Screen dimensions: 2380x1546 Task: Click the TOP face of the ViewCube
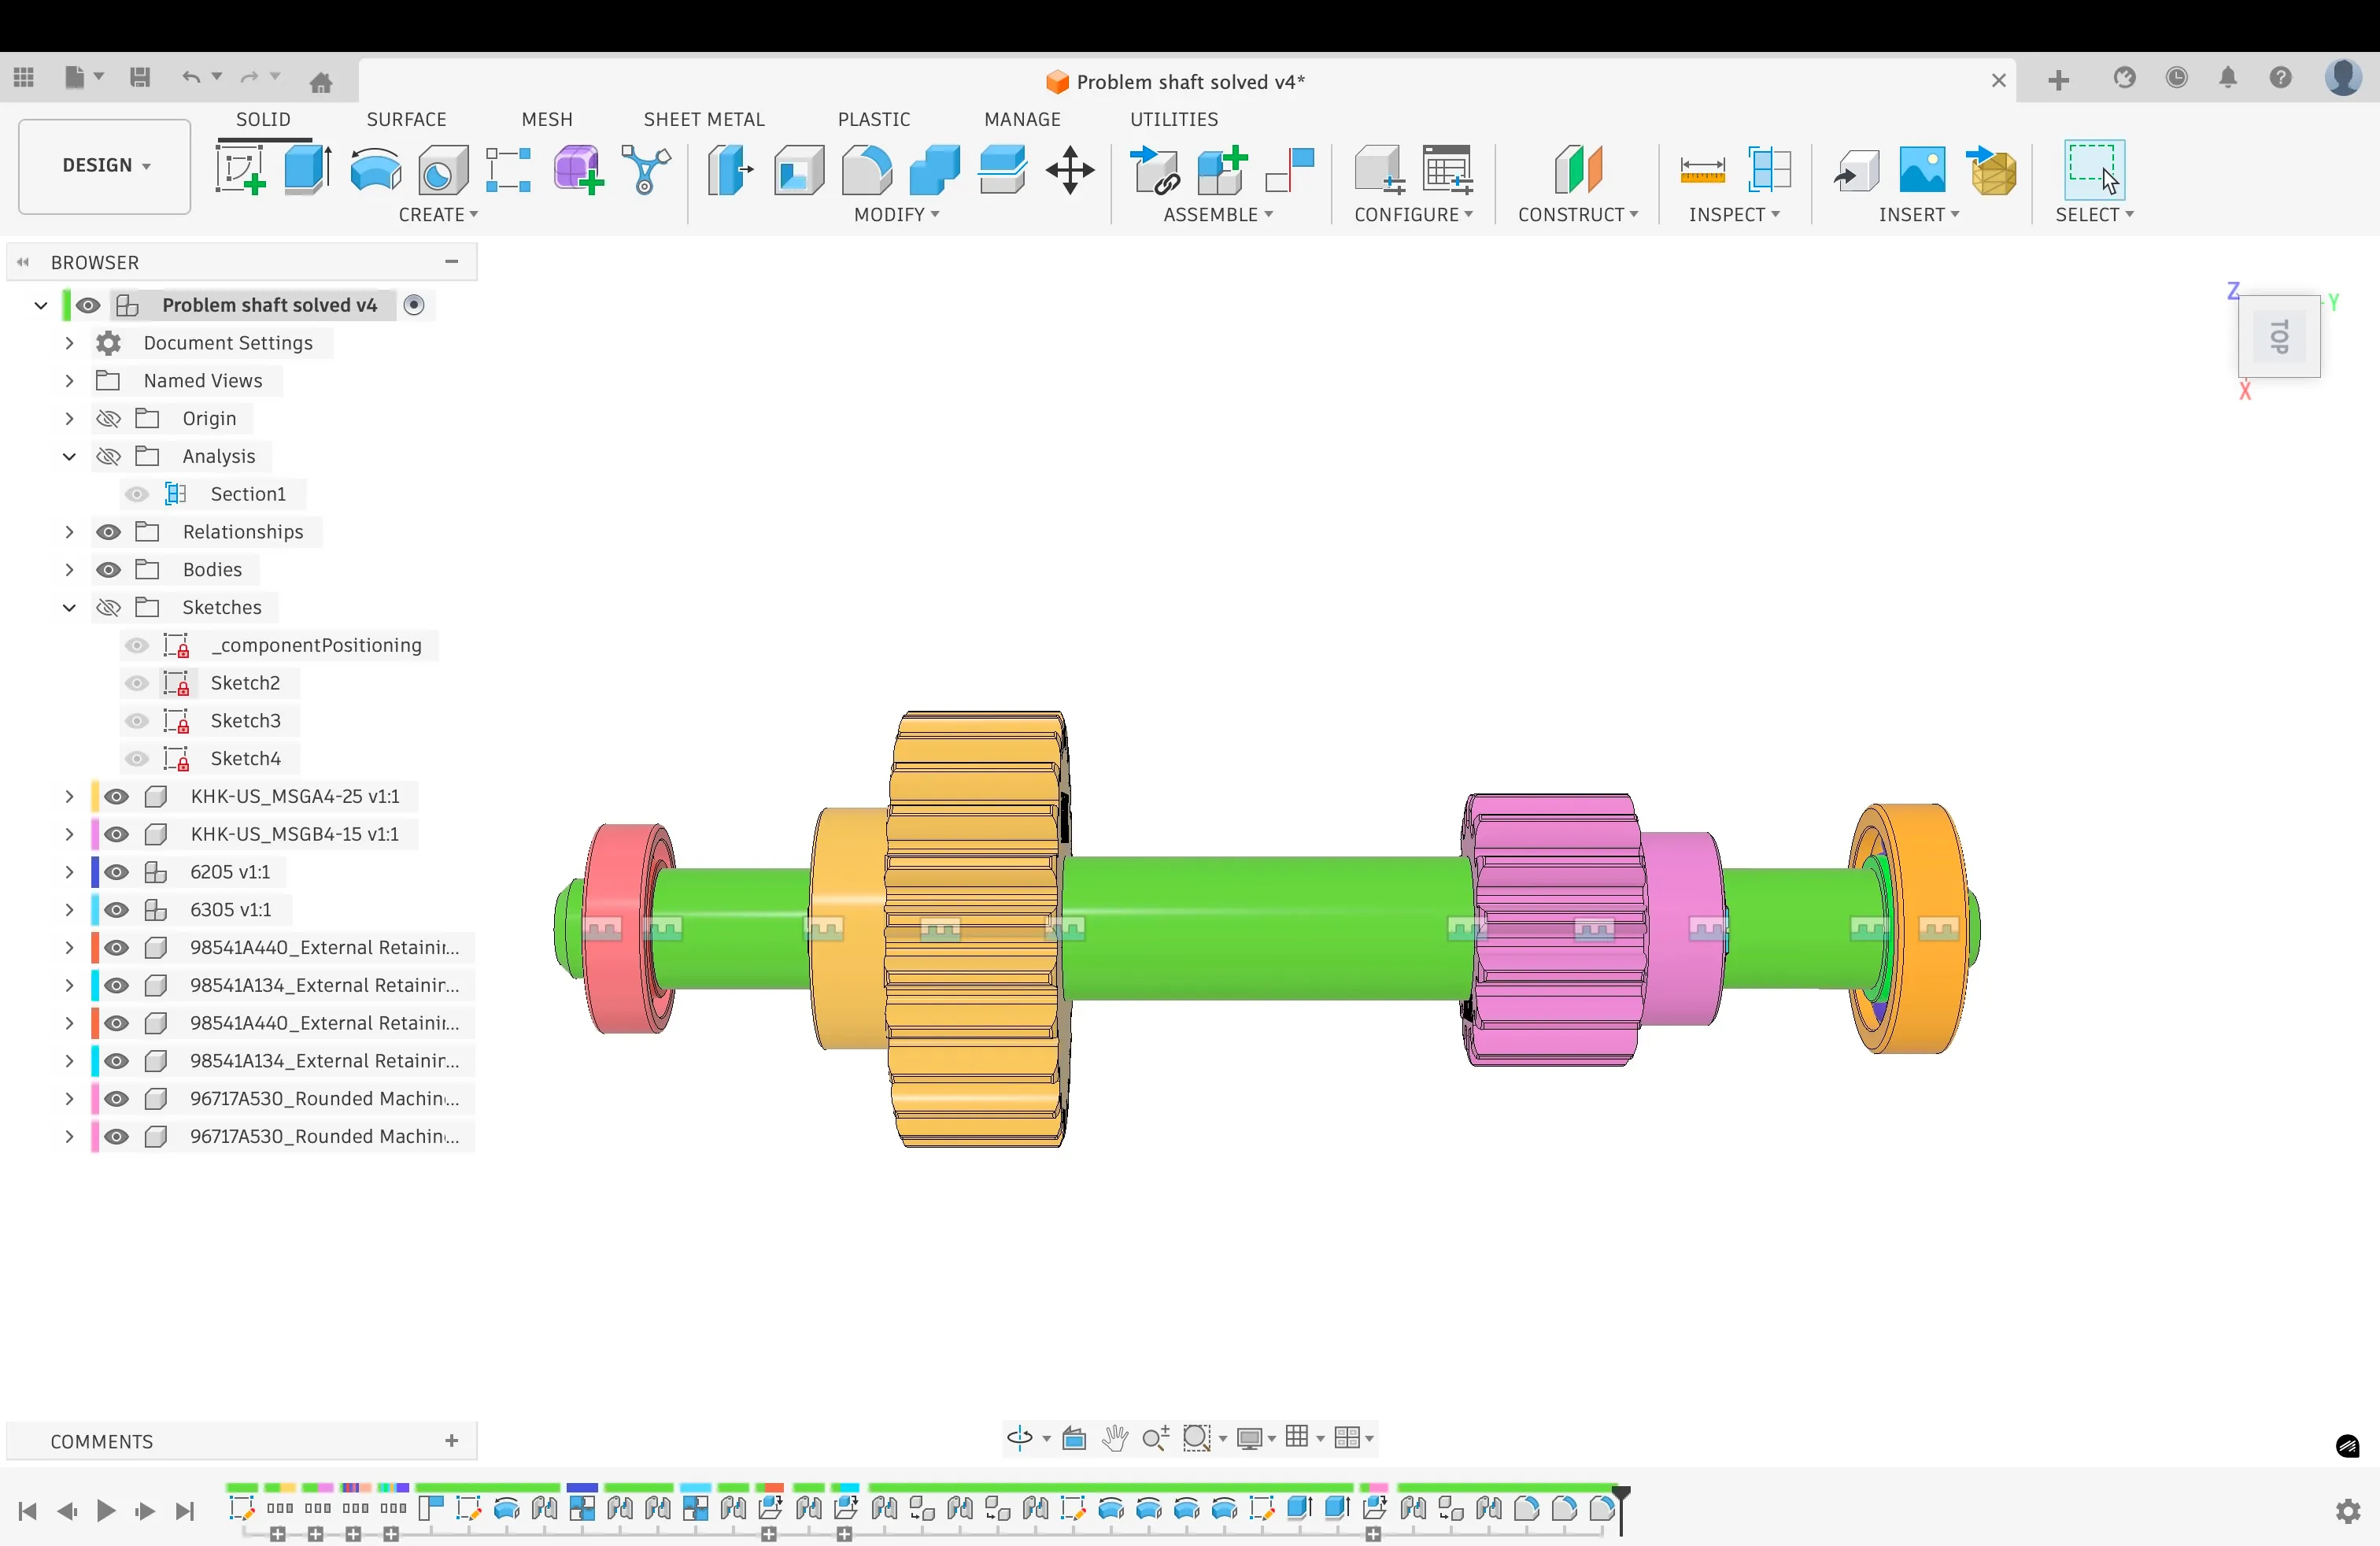click(x=2279, y=337)
